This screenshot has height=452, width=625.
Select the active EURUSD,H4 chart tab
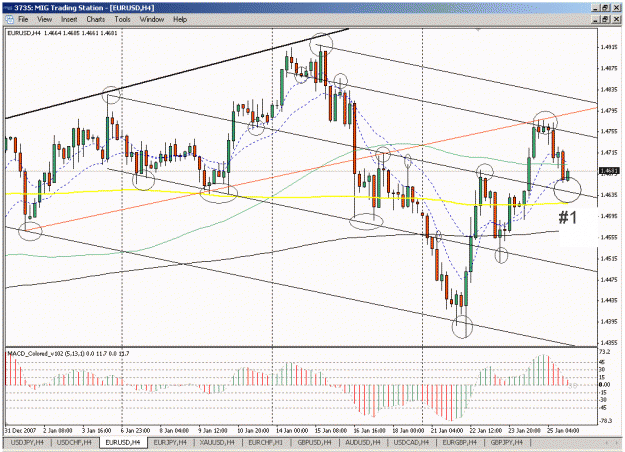[123, 442]
